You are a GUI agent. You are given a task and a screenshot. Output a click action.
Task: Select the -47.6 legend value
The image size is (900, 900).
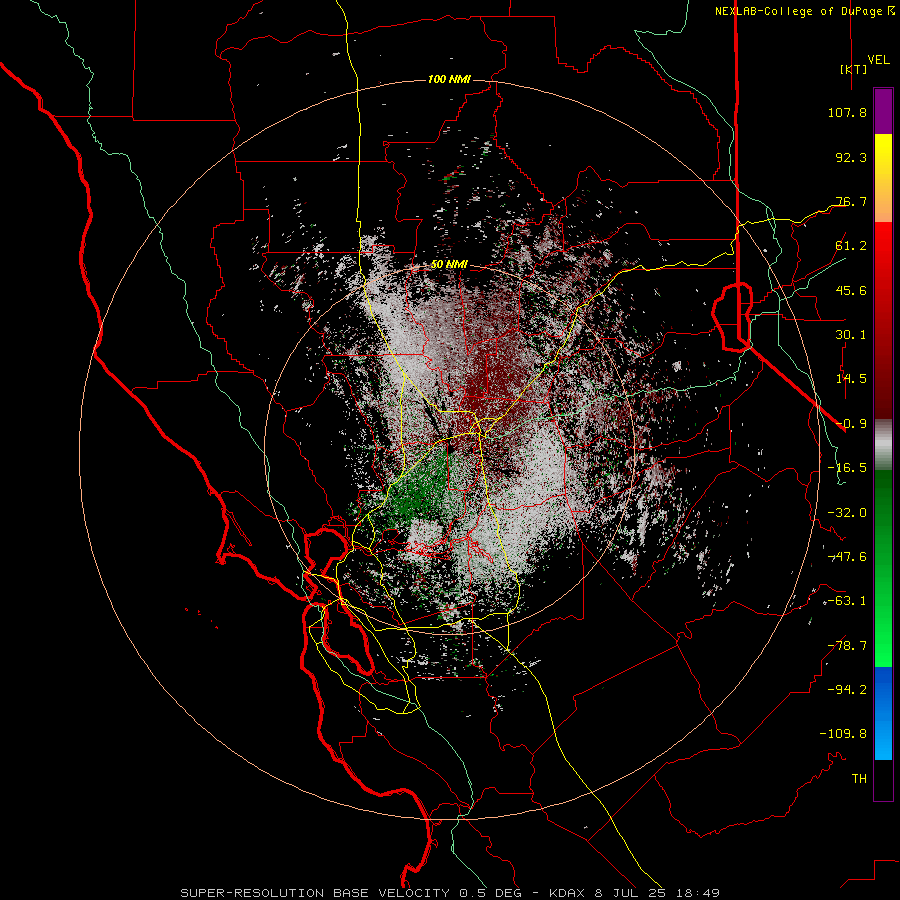coord(847,557)
